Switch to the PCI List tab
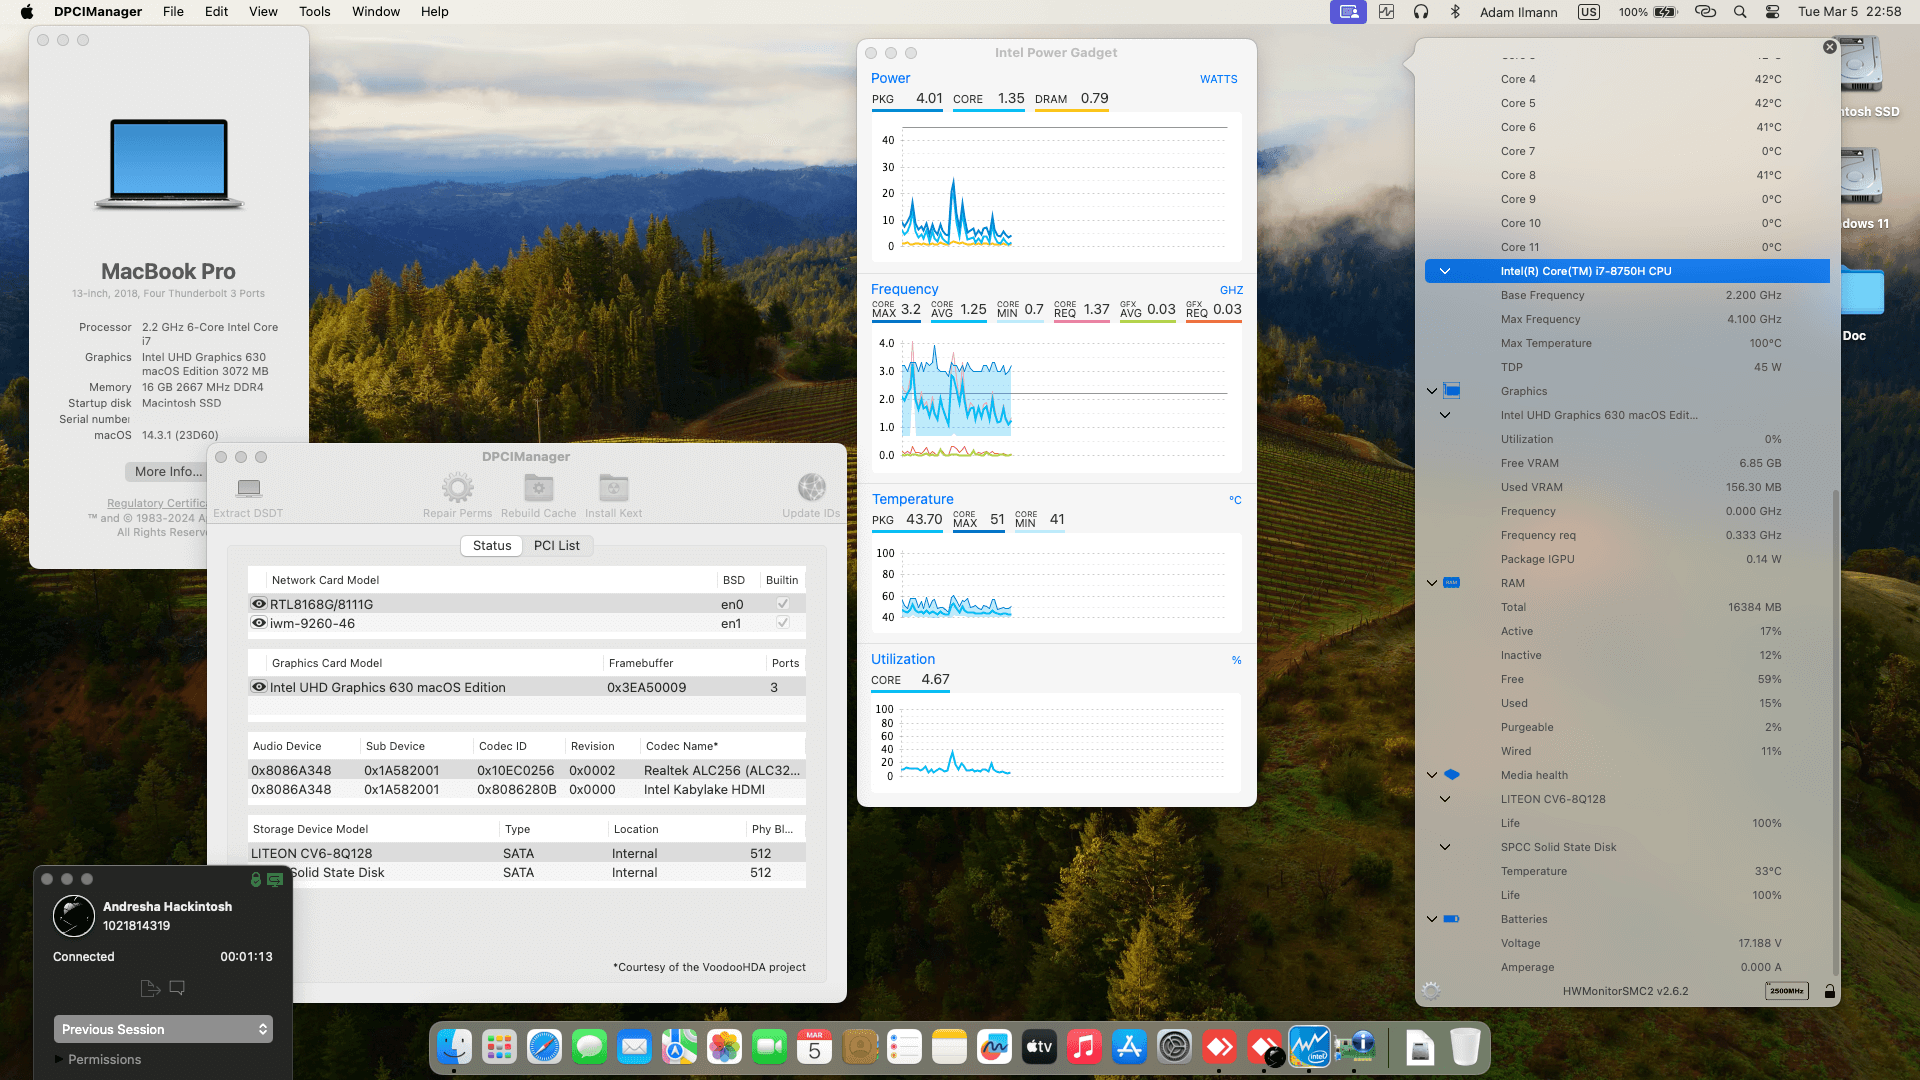Screen dimensions: 1920x1080 [x=557, y=545]
